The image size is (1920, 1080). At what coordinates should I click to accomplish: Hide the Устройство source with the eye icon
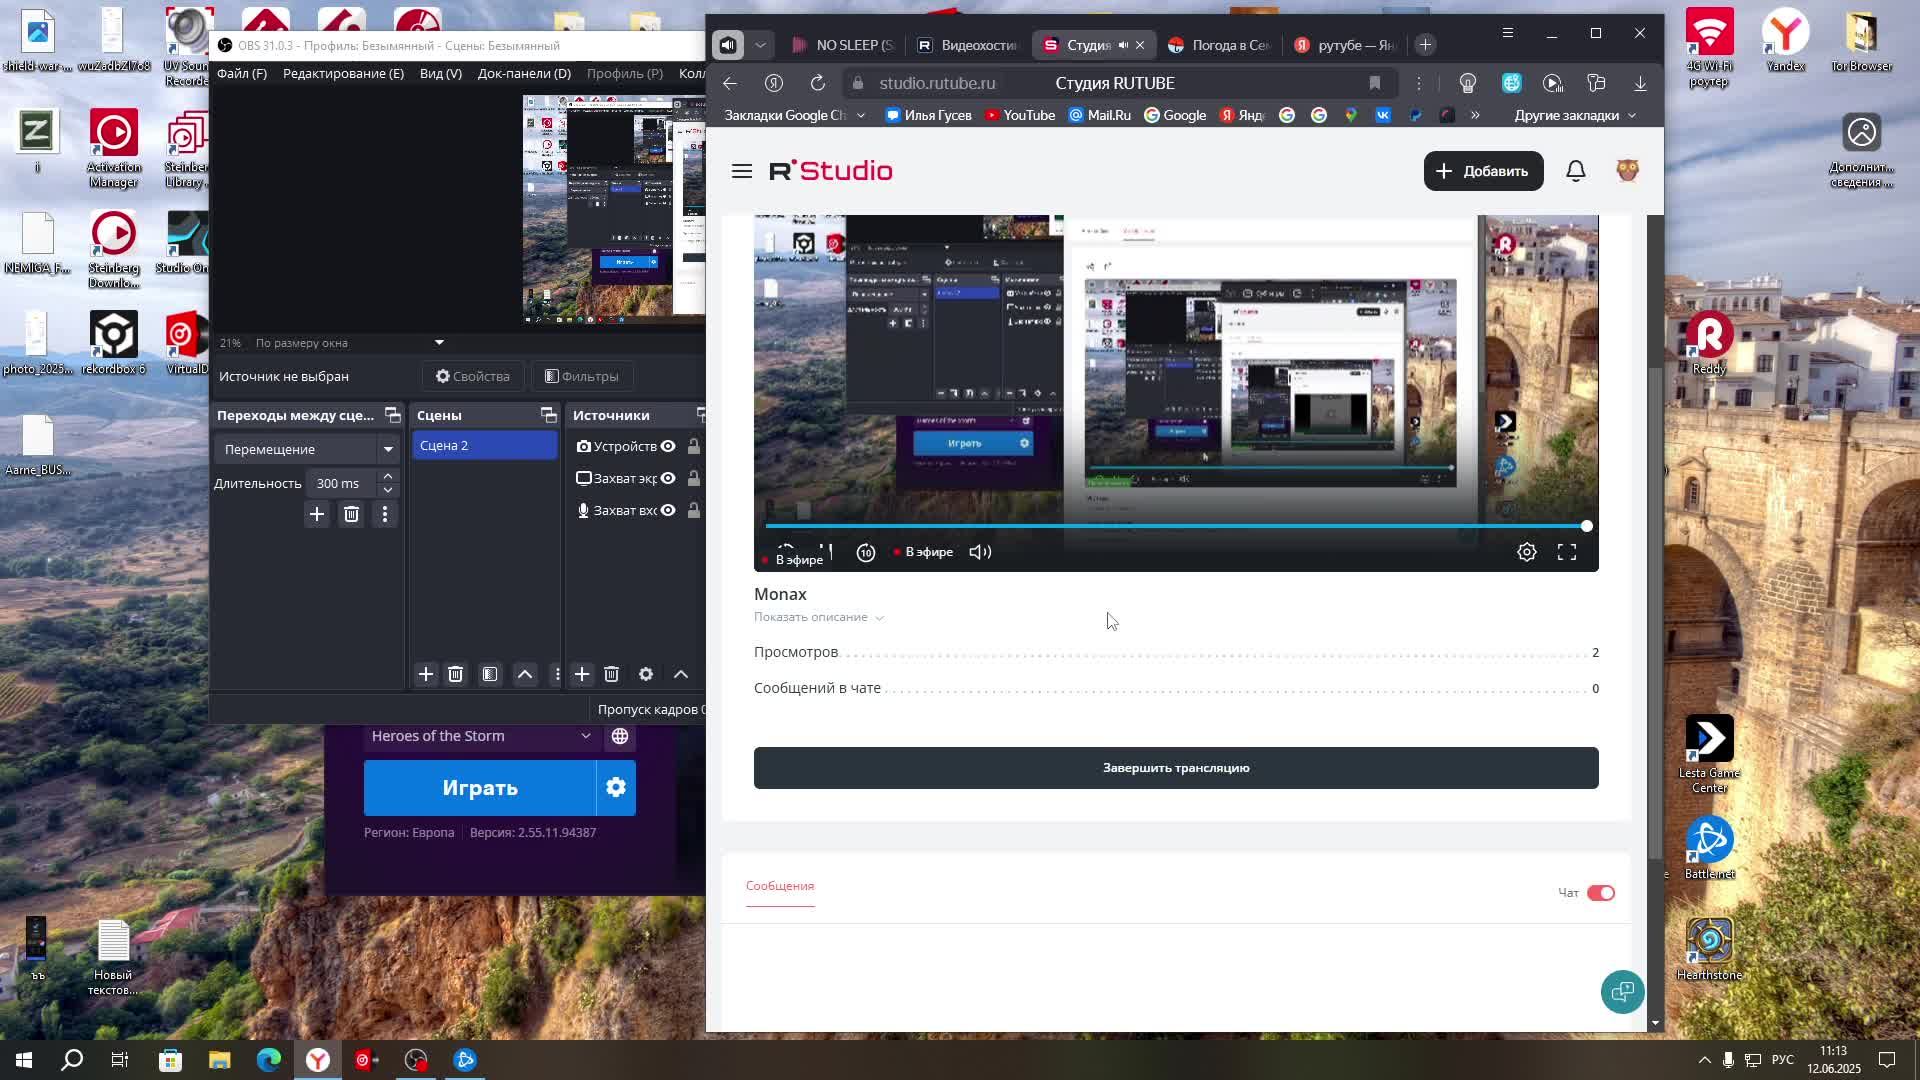668,446
